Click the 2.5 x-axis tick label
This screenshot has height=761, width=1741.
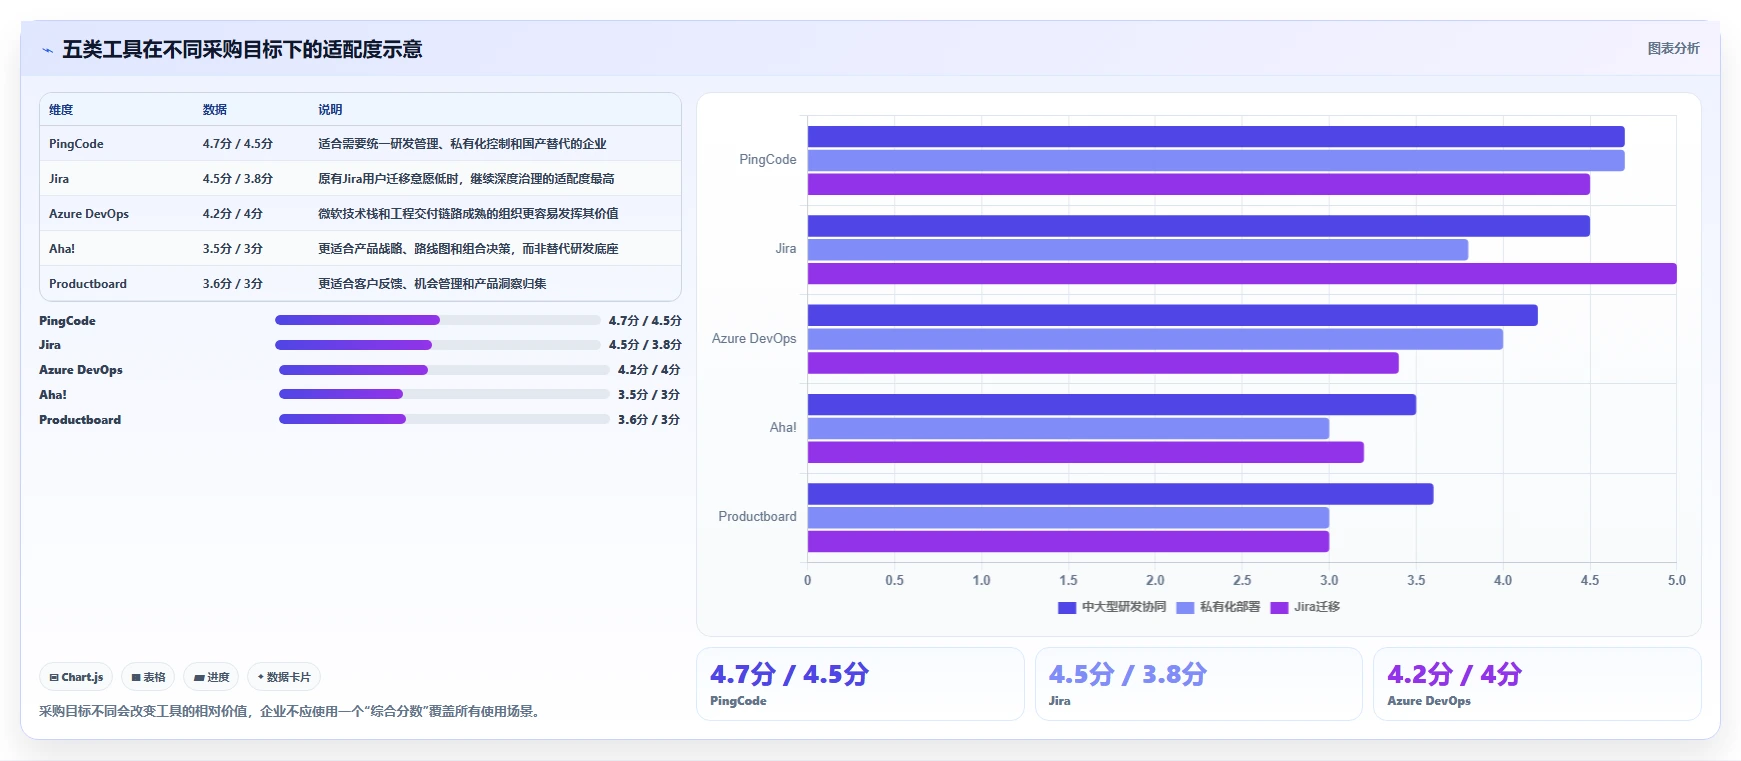(x=1242, y=580)
